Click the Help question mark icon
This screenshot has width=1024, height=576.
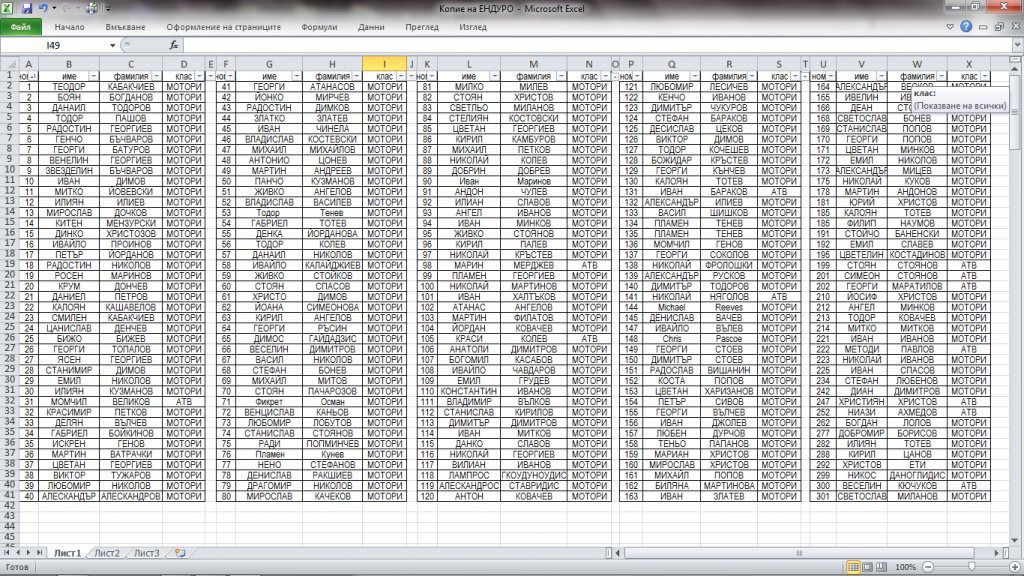(x=967, y=27)
